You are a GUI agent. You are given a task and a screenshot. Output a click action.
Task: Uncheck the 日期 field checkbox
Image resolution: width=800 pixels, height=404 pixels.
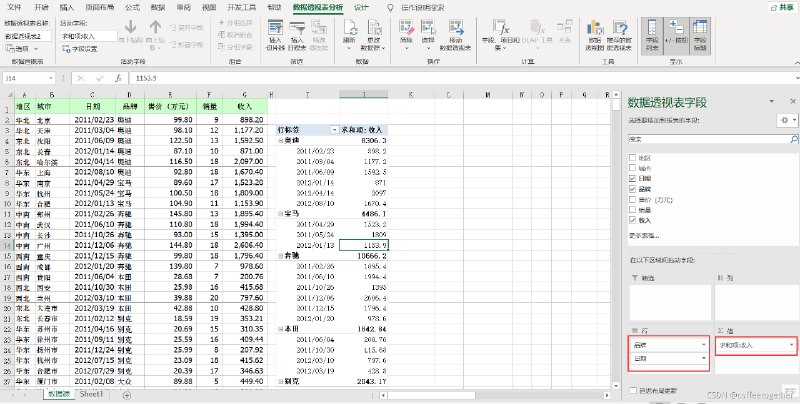[x=633, y=179]
